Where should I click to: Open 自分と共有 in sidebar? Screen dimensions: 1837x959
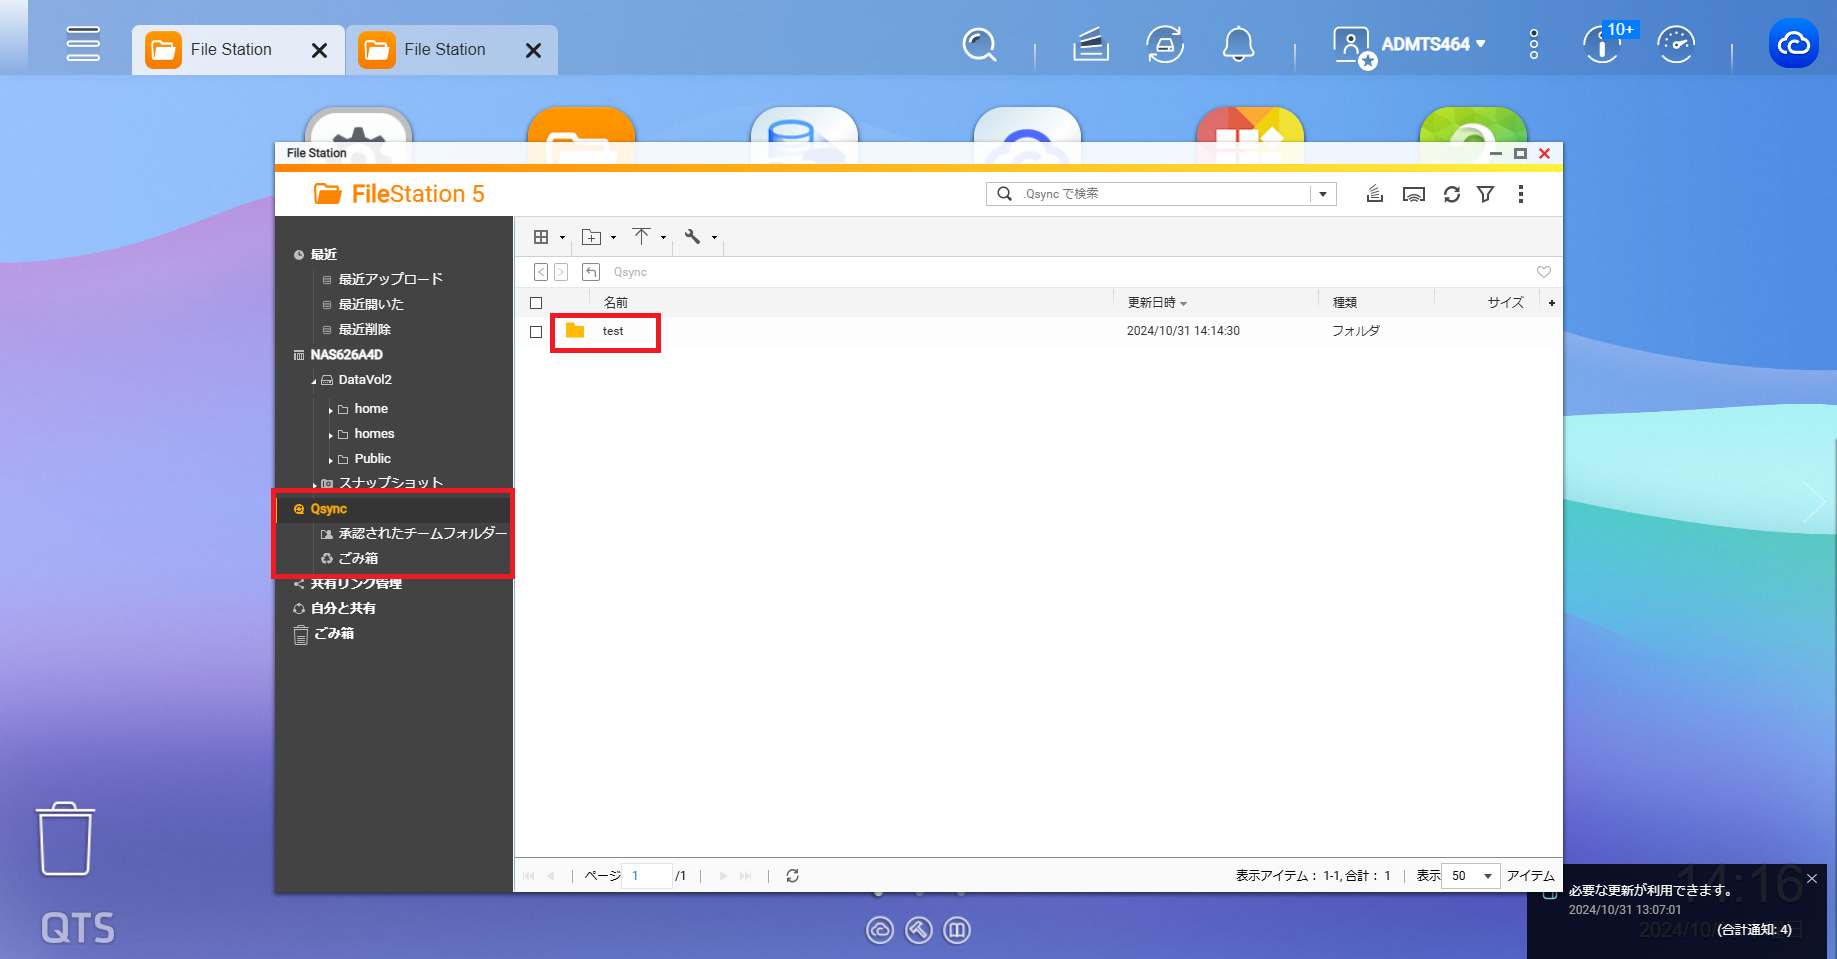[343, 608]
